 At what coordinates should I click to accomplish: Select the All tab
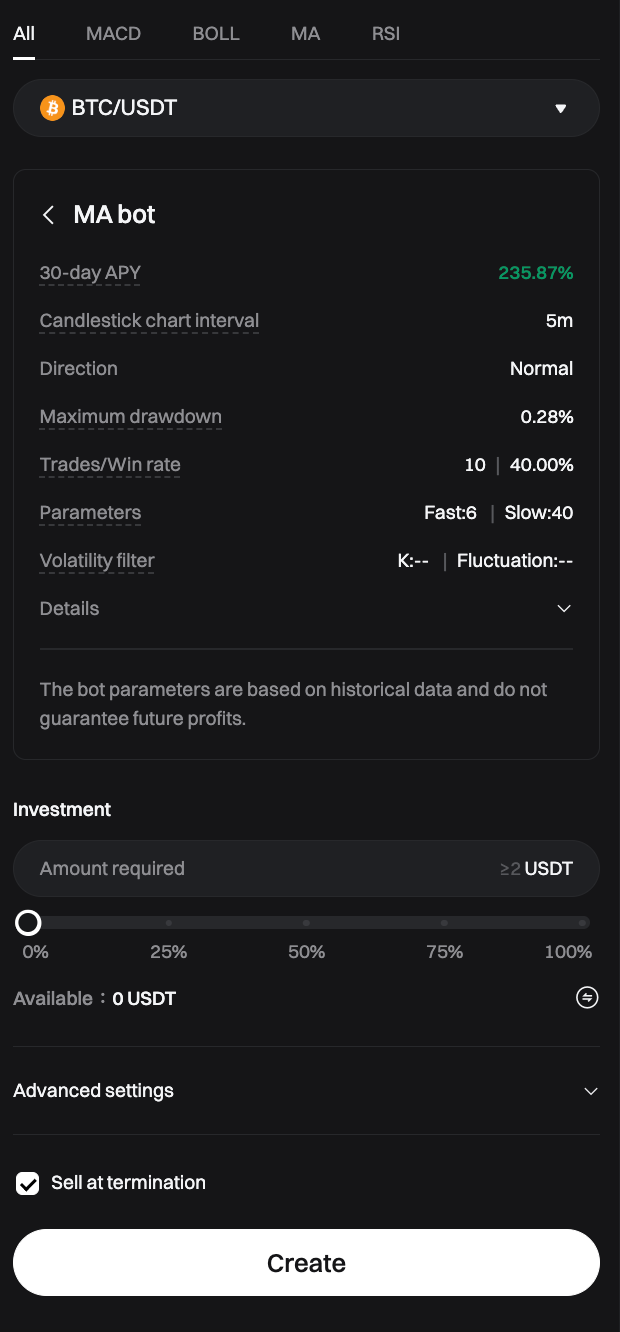click(24, 33)
